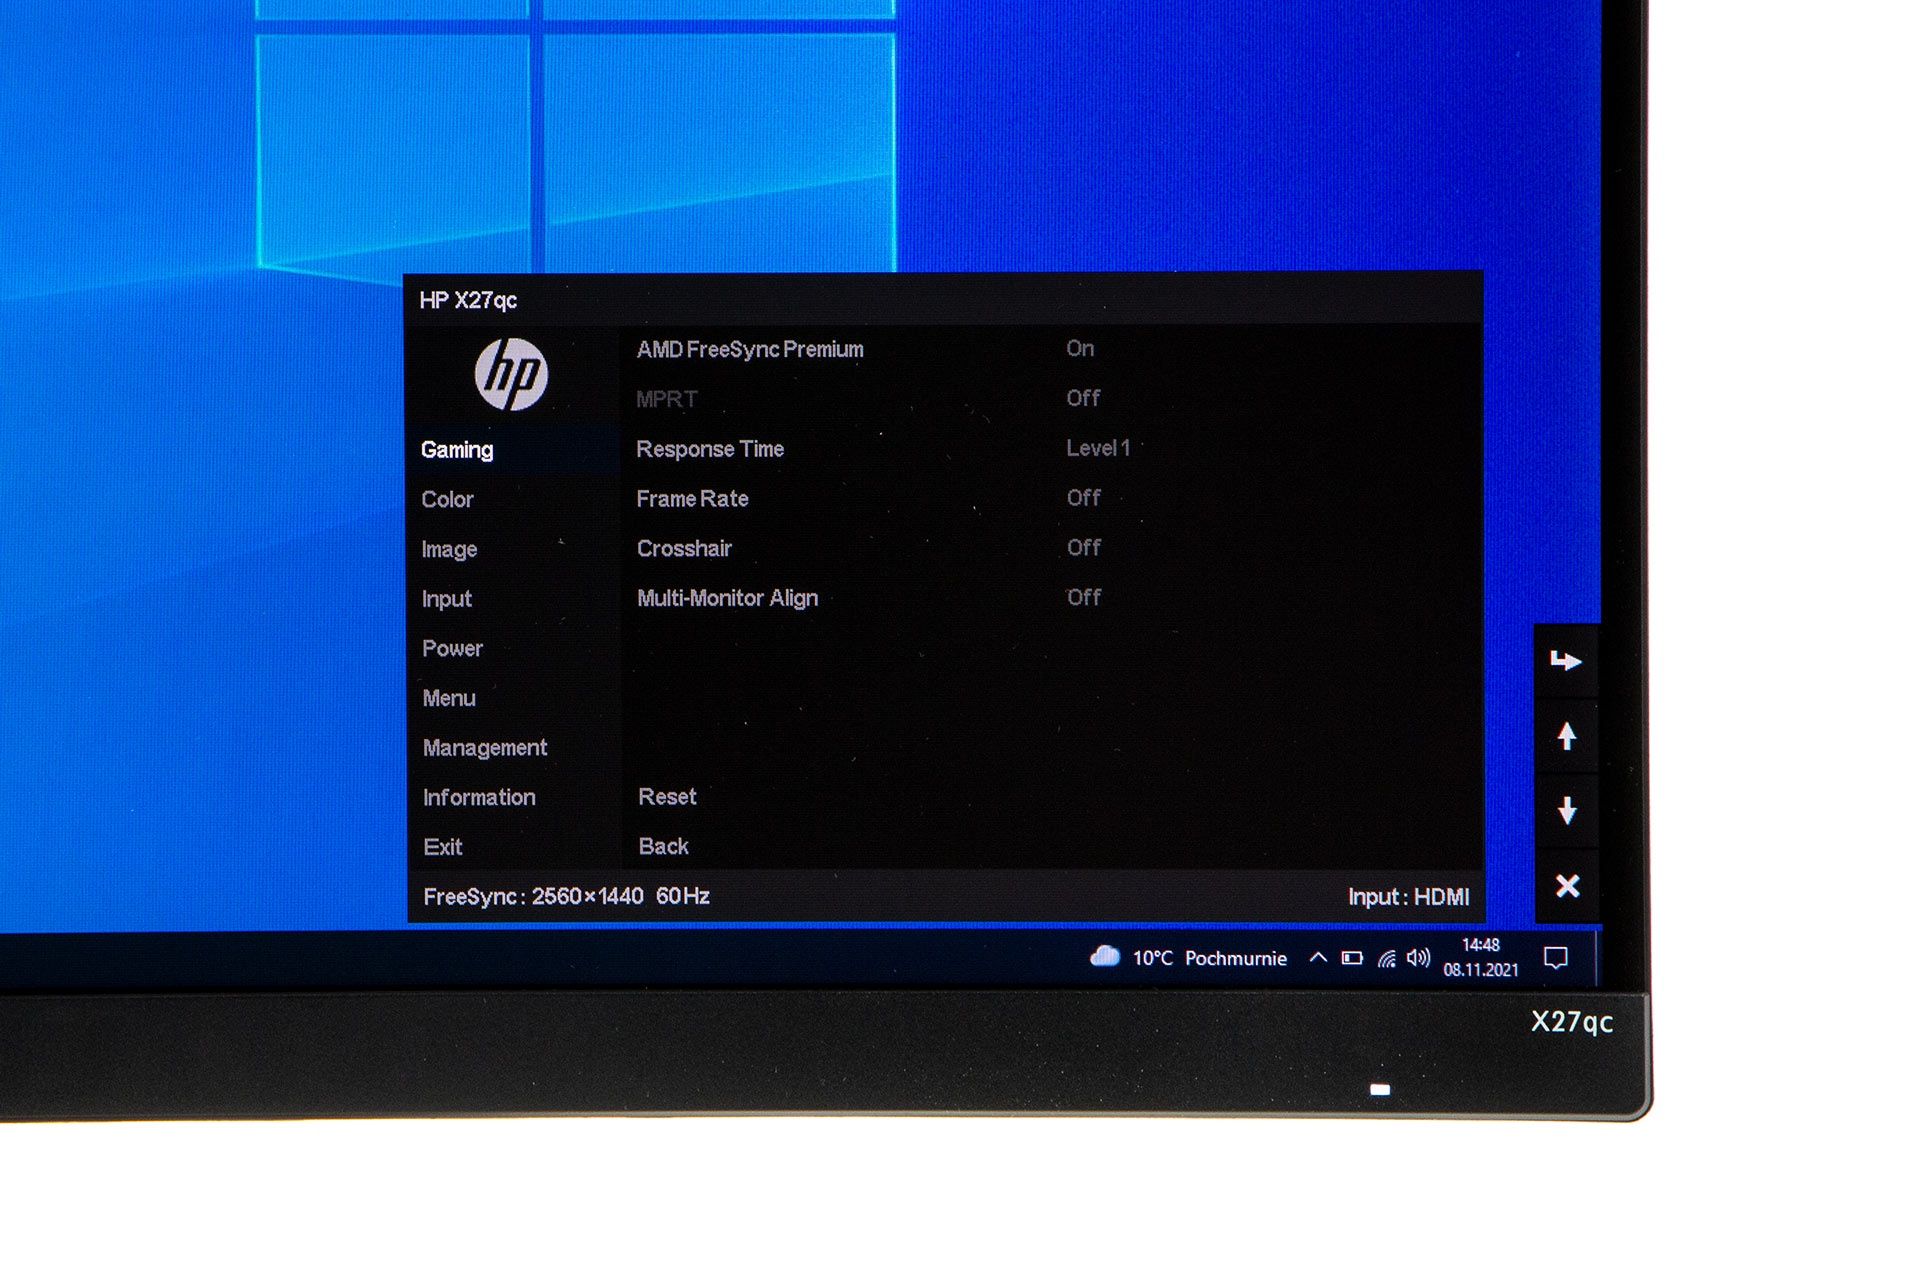This screenshot has width=1920, height=1280.
Task: Click the '10°C Pochmurnie' weather text
Action: pos(1209,958)
